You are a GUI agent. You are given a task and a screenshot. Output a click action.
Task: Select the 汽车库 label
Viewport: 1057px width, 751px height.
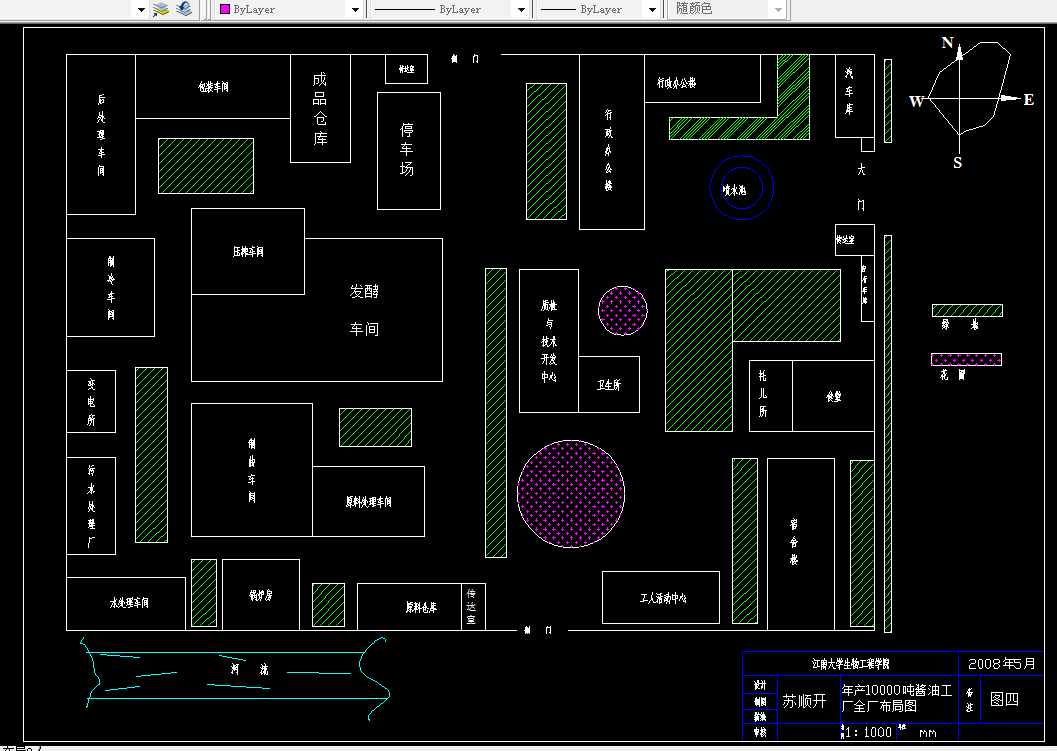coord(849,91)
